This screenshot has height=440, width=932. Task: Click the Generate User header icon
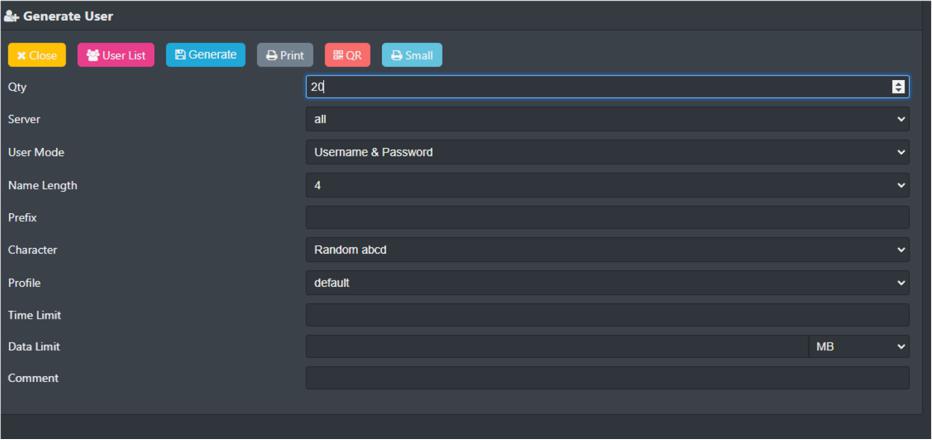point(12,16)
